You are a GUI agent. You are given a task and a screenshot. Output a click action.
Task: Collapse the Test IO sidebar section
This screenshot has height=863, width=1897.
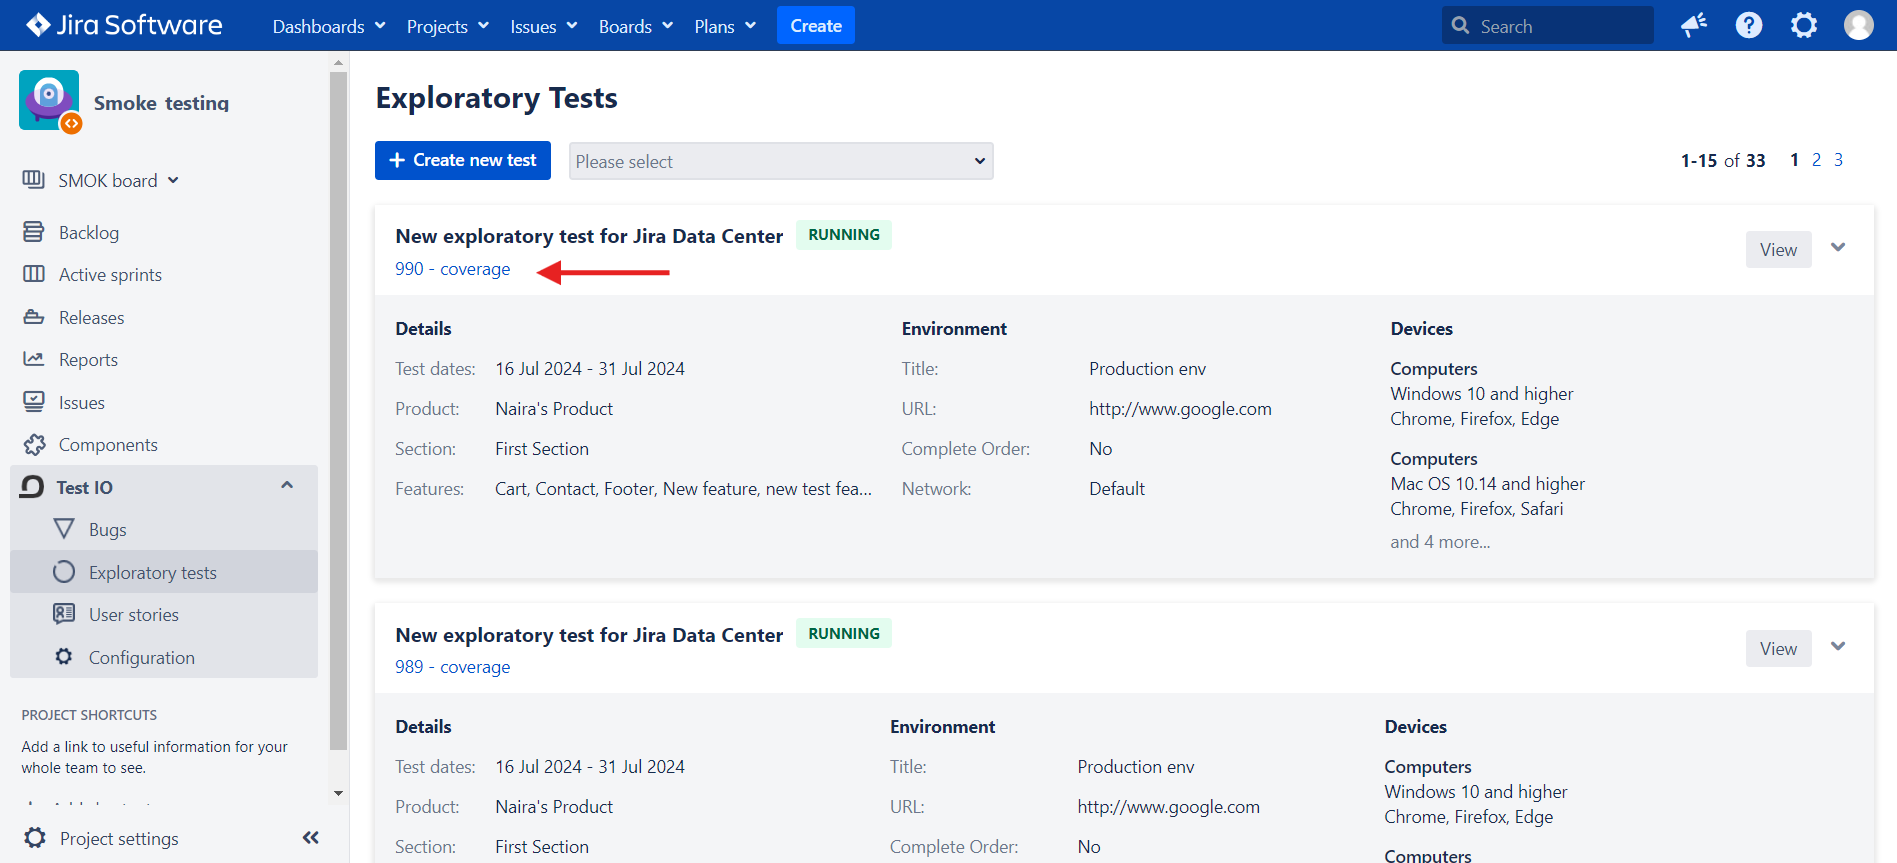287,486
